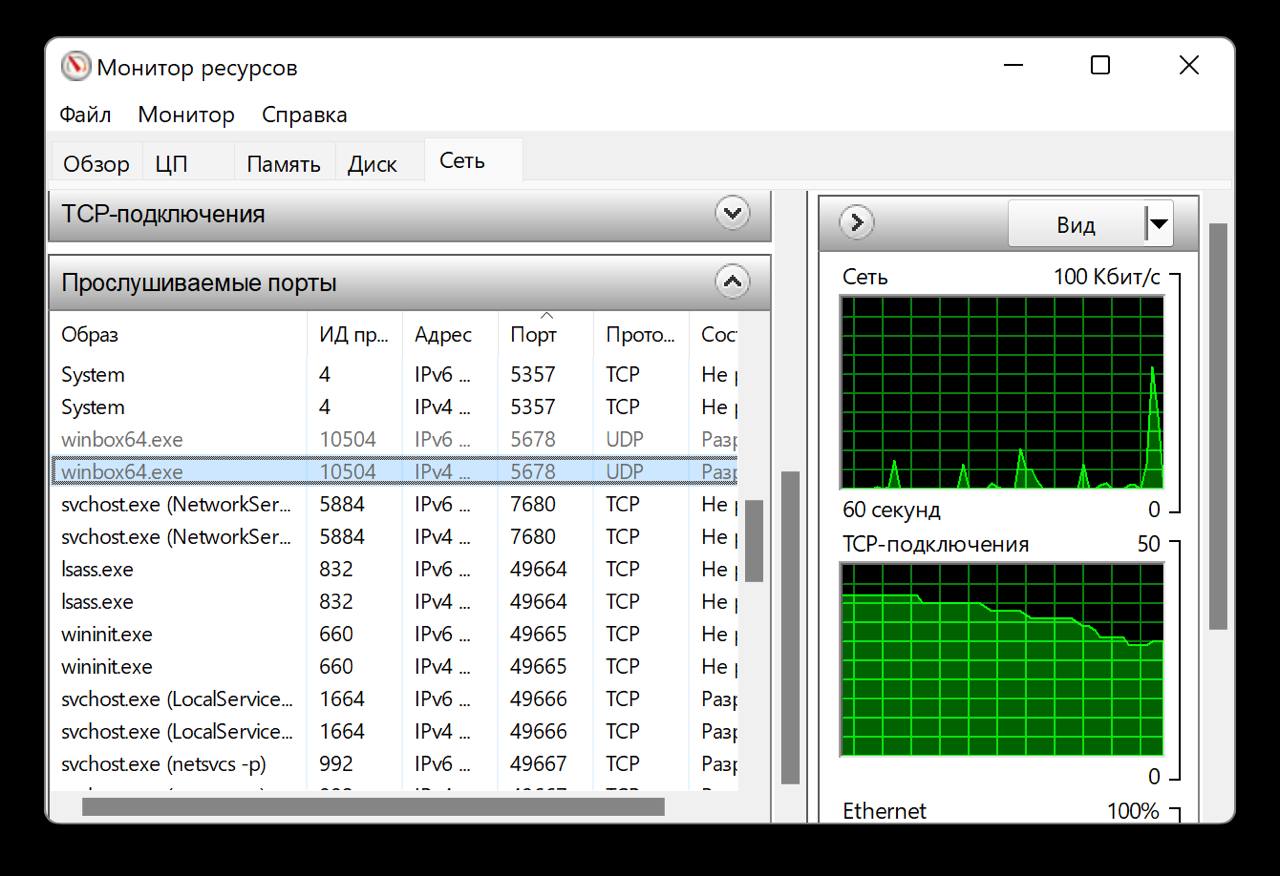Close the Resource Monitor window

pyautogui.click(x=1188, y=66)
